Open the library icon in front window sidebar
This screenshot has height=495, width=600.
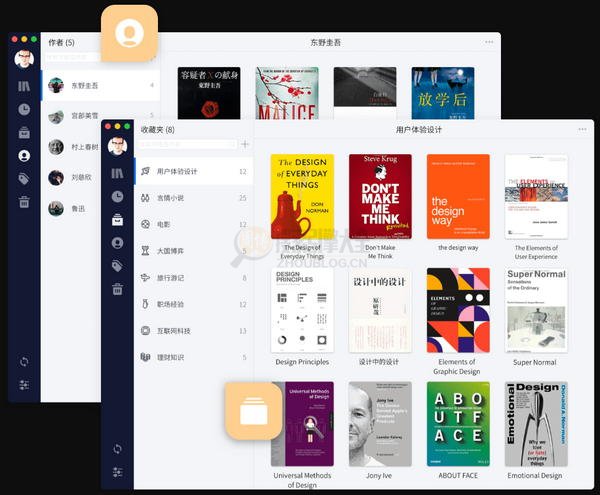click(117, 173)
